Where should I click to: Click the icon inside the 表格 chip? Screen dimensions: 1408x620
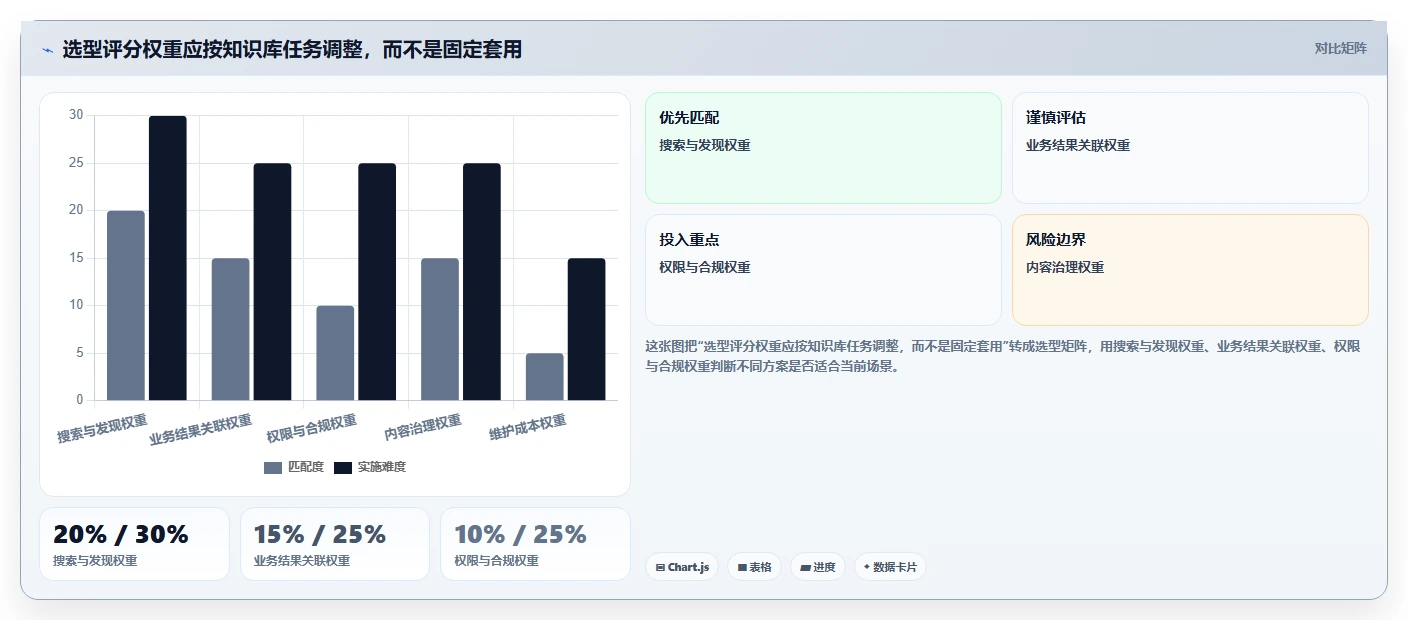tap(742, 567)
